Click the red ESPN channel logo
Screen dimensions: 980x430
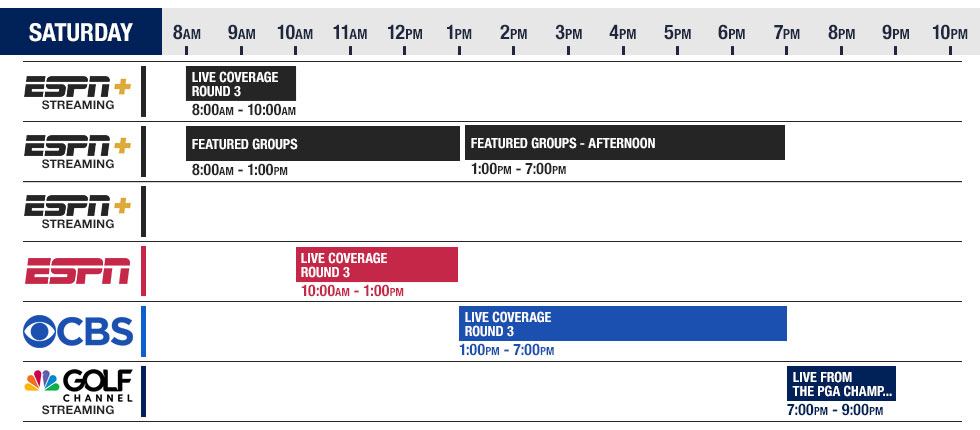[78, 271]
